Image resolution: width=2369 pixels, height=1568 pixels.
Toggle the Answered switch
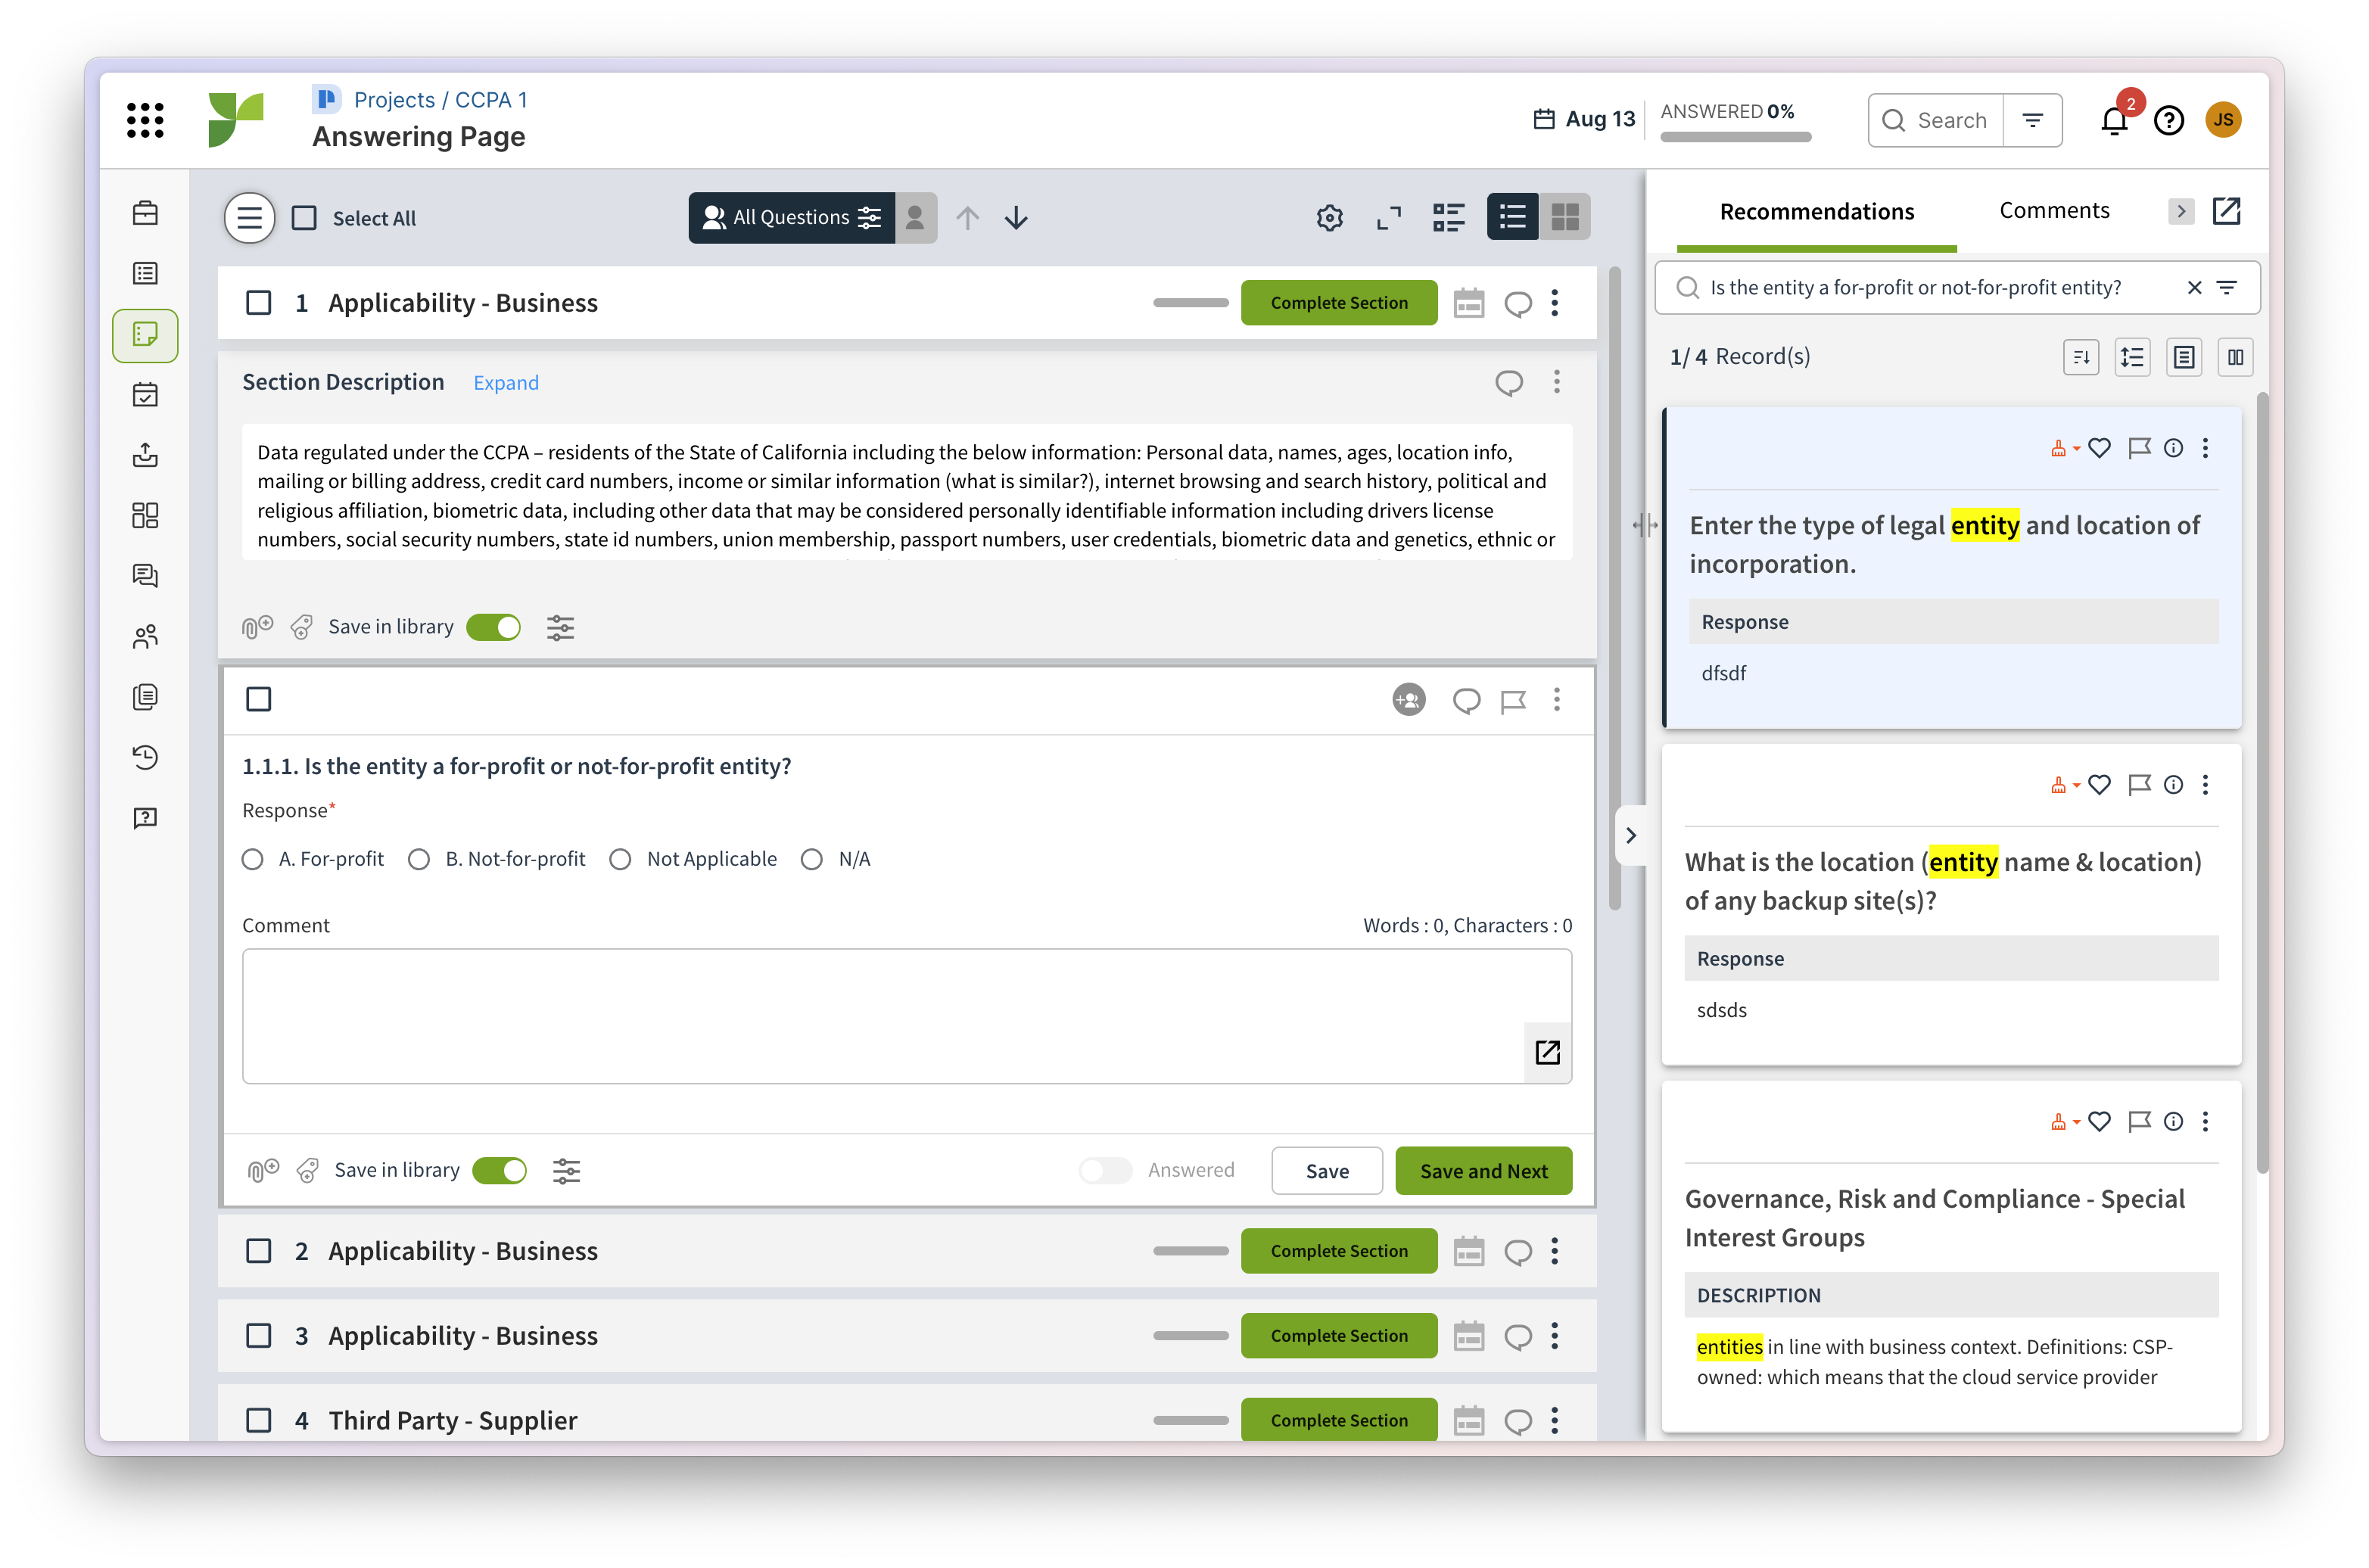tap(1104, 1170)
